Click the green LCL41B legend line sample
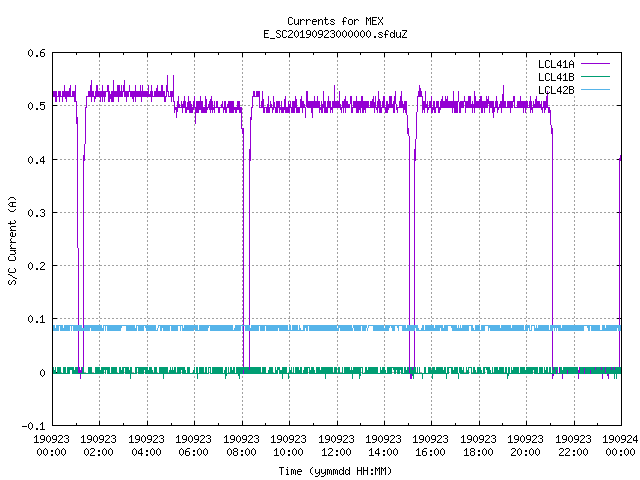The width and height of the screenshot is (640, 480). point(595,77)
